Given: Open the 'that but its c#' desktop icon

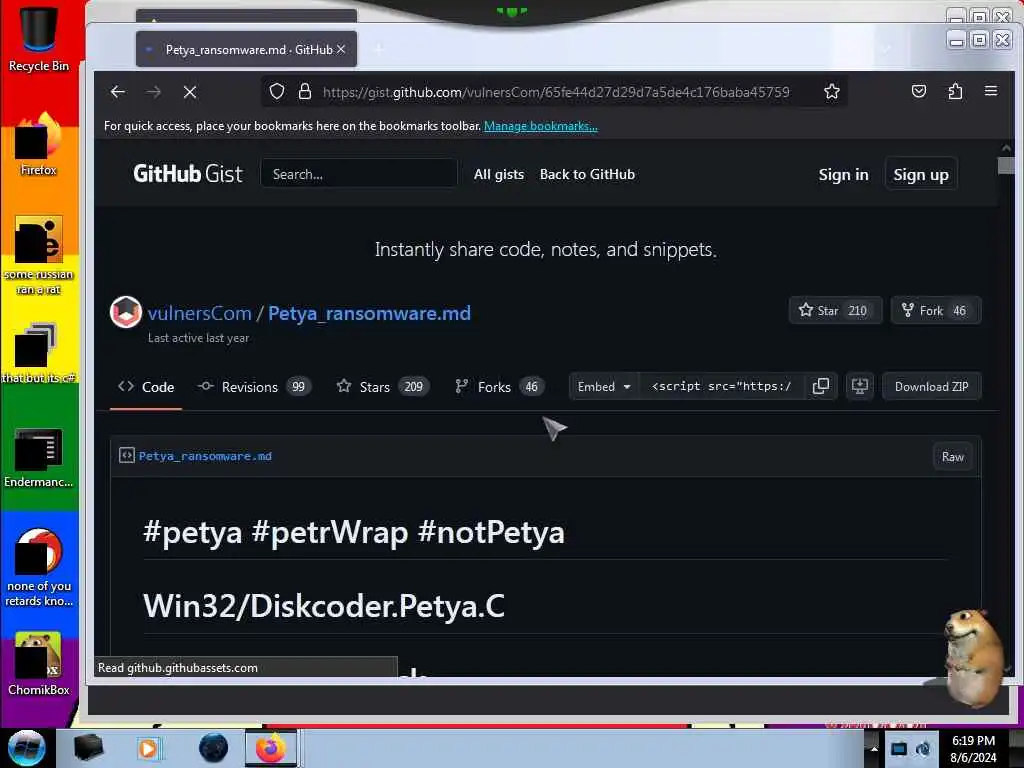Looking at the screenshot, I should [39, 353].
